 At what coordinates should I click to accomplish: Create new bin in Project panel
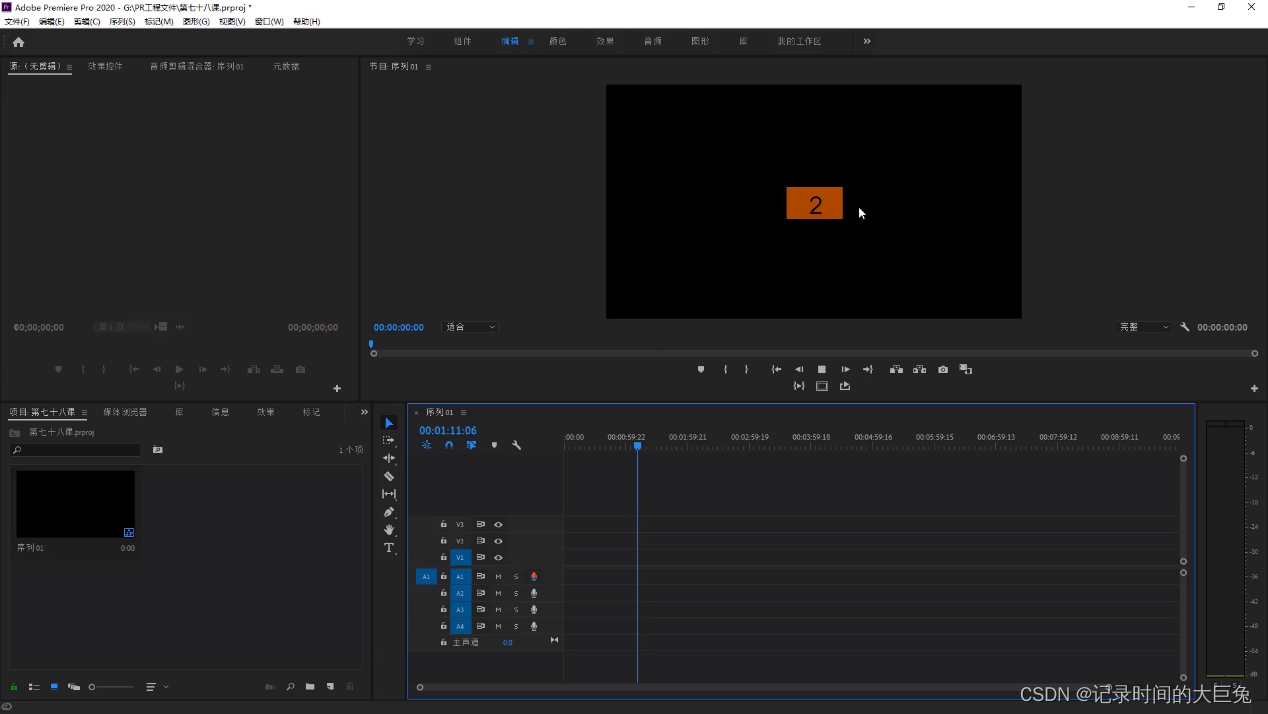310,687
